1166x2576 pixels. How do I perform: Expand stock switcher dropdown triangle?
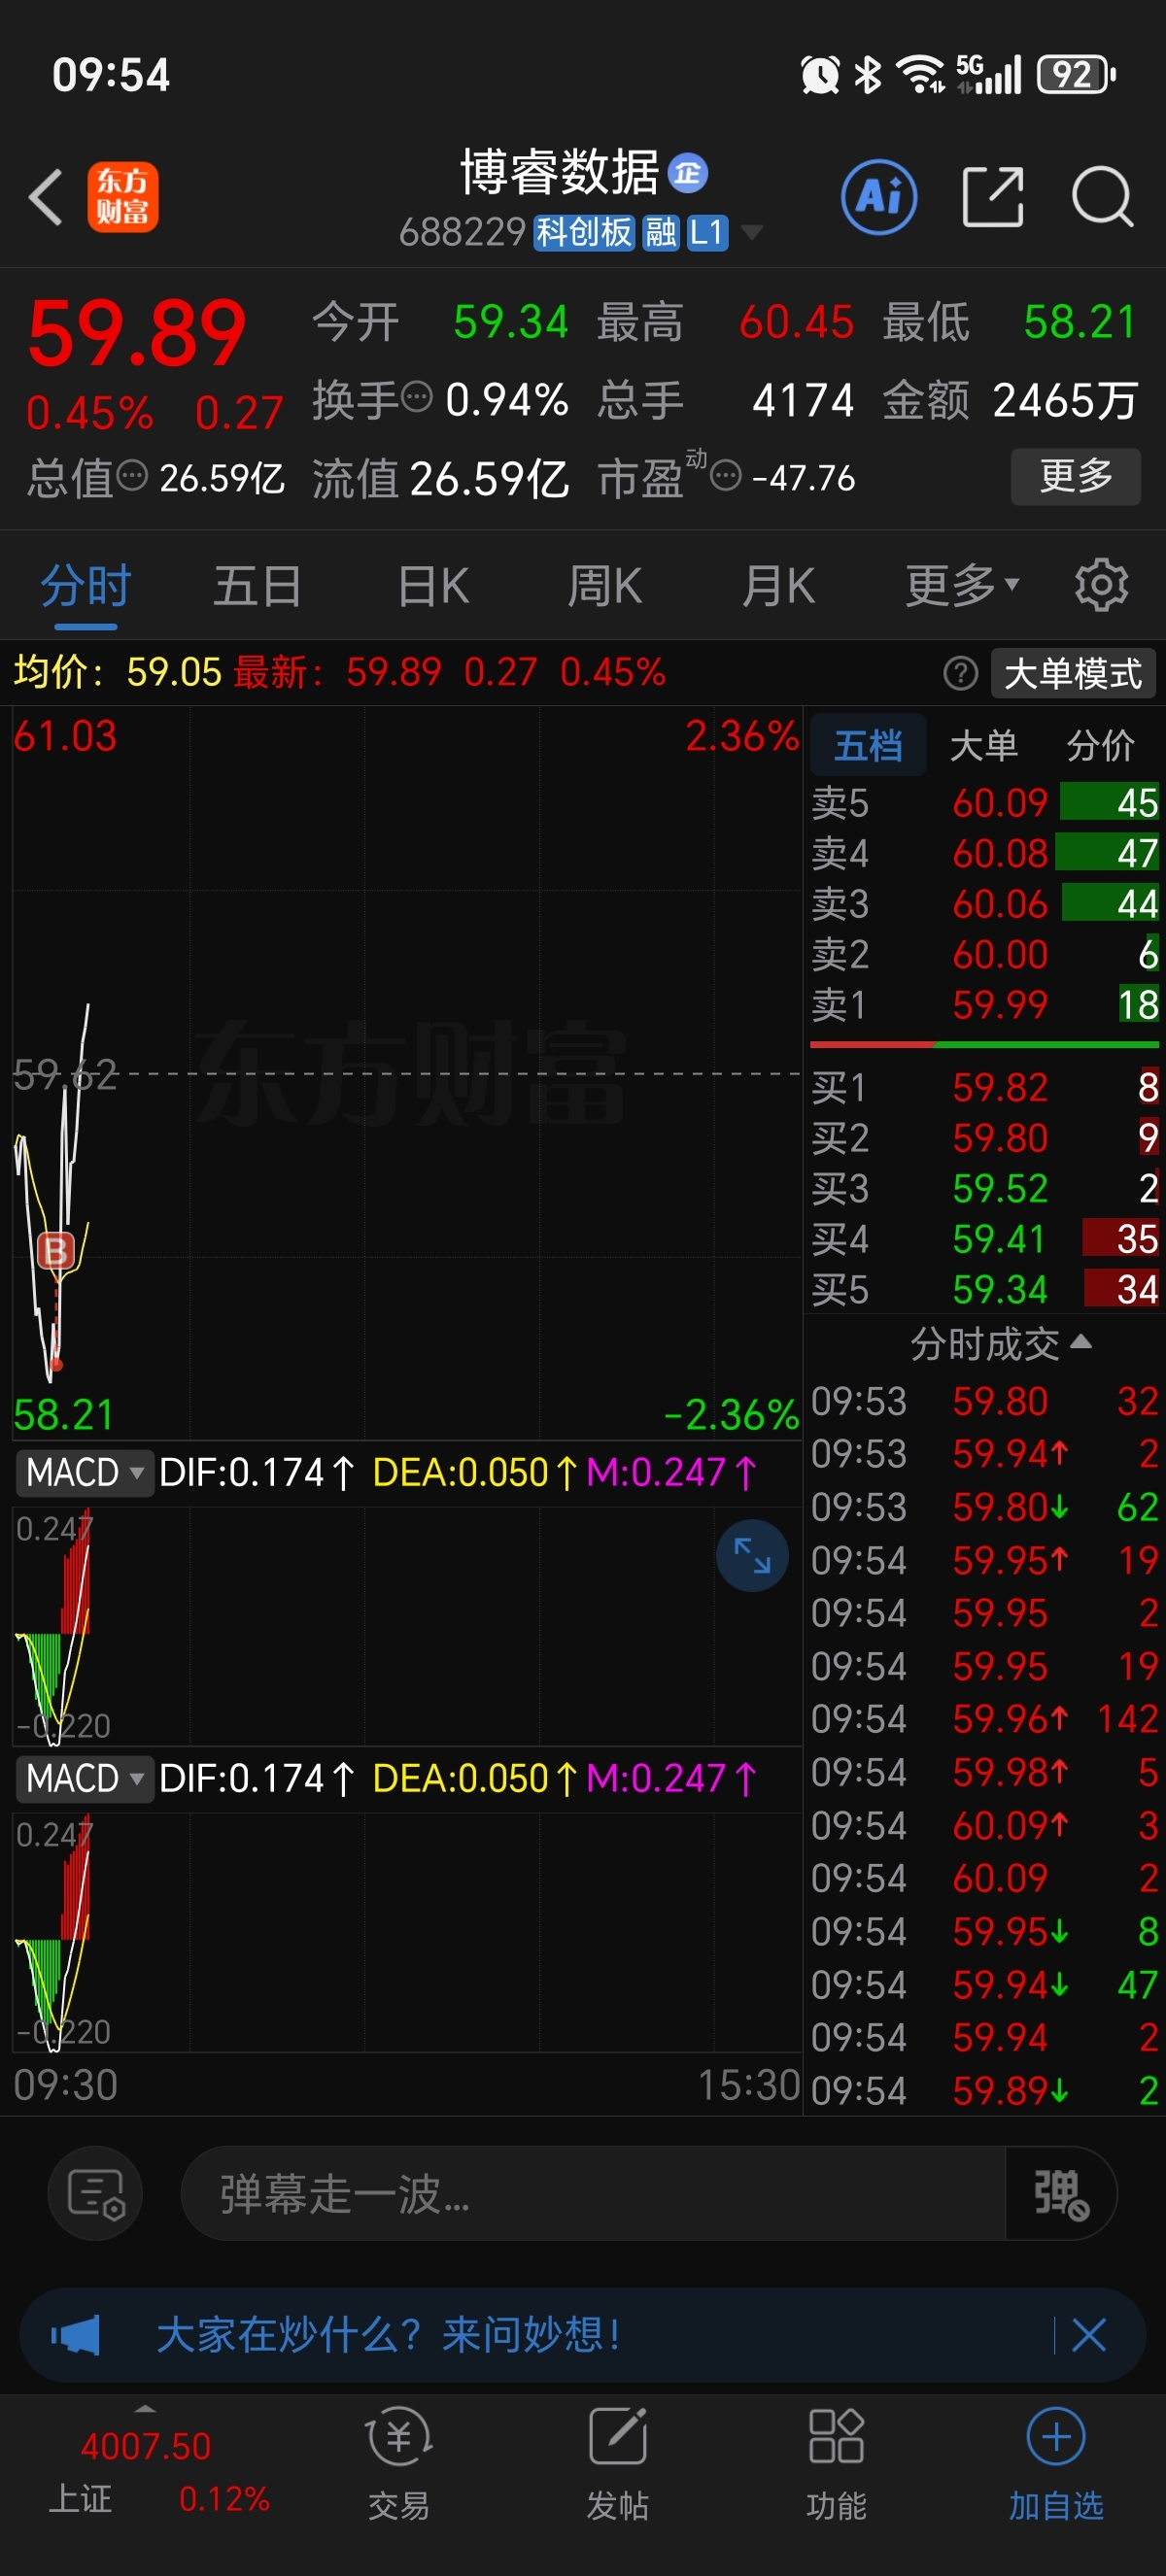coord(751,233)
